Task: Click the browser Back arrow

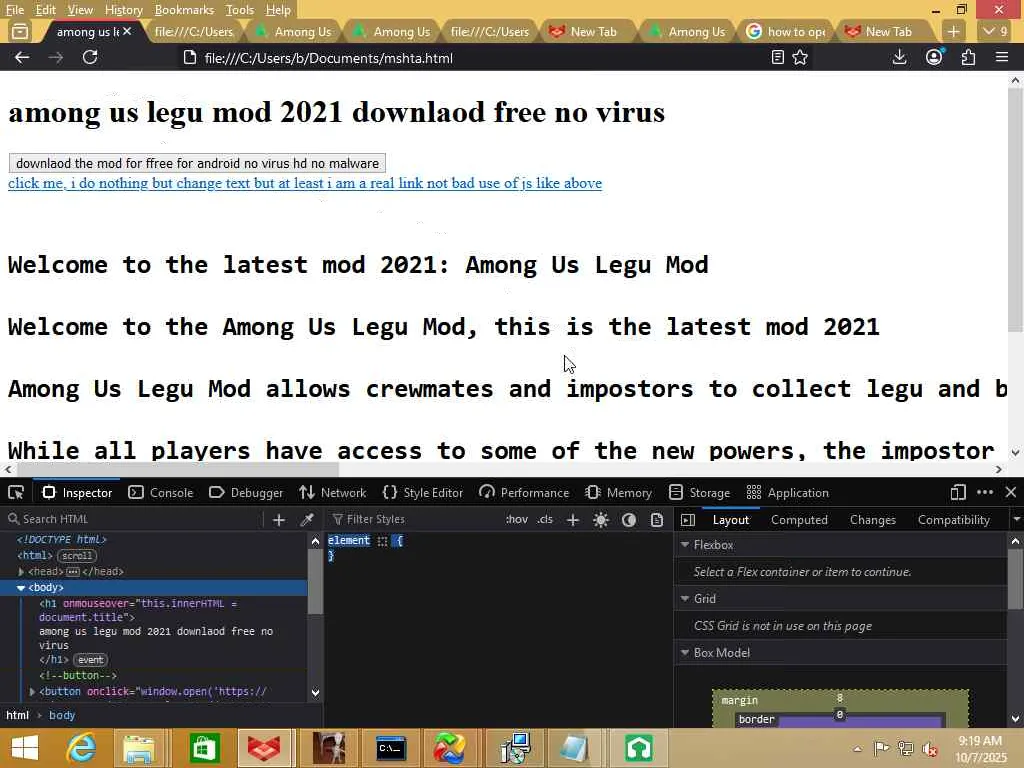Action: pos(22,57)
